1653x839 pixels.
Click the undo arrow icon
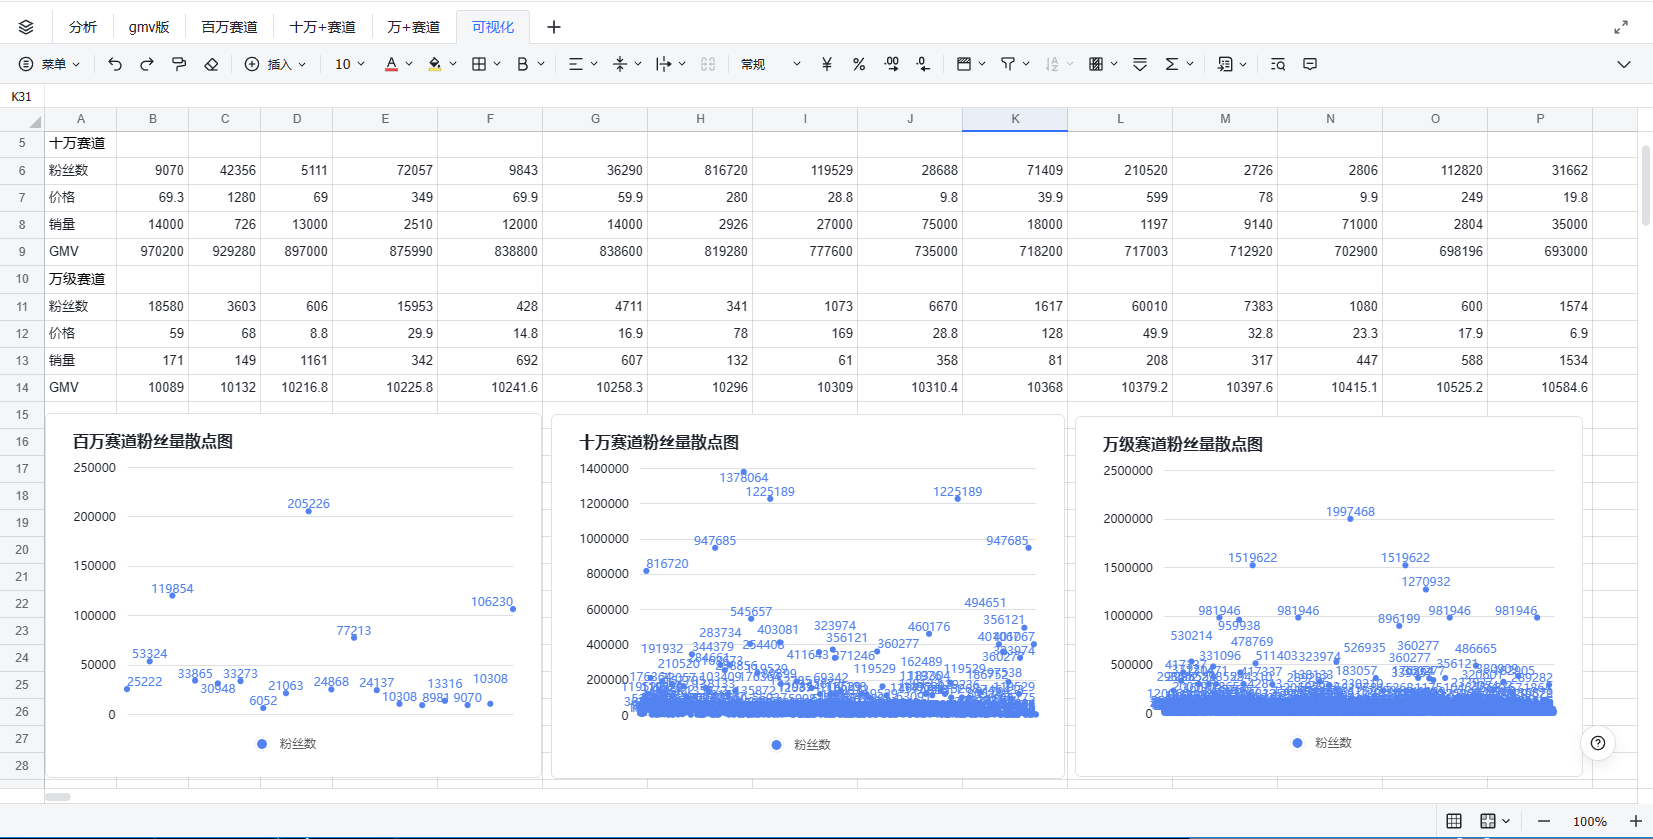pos(115,64)
